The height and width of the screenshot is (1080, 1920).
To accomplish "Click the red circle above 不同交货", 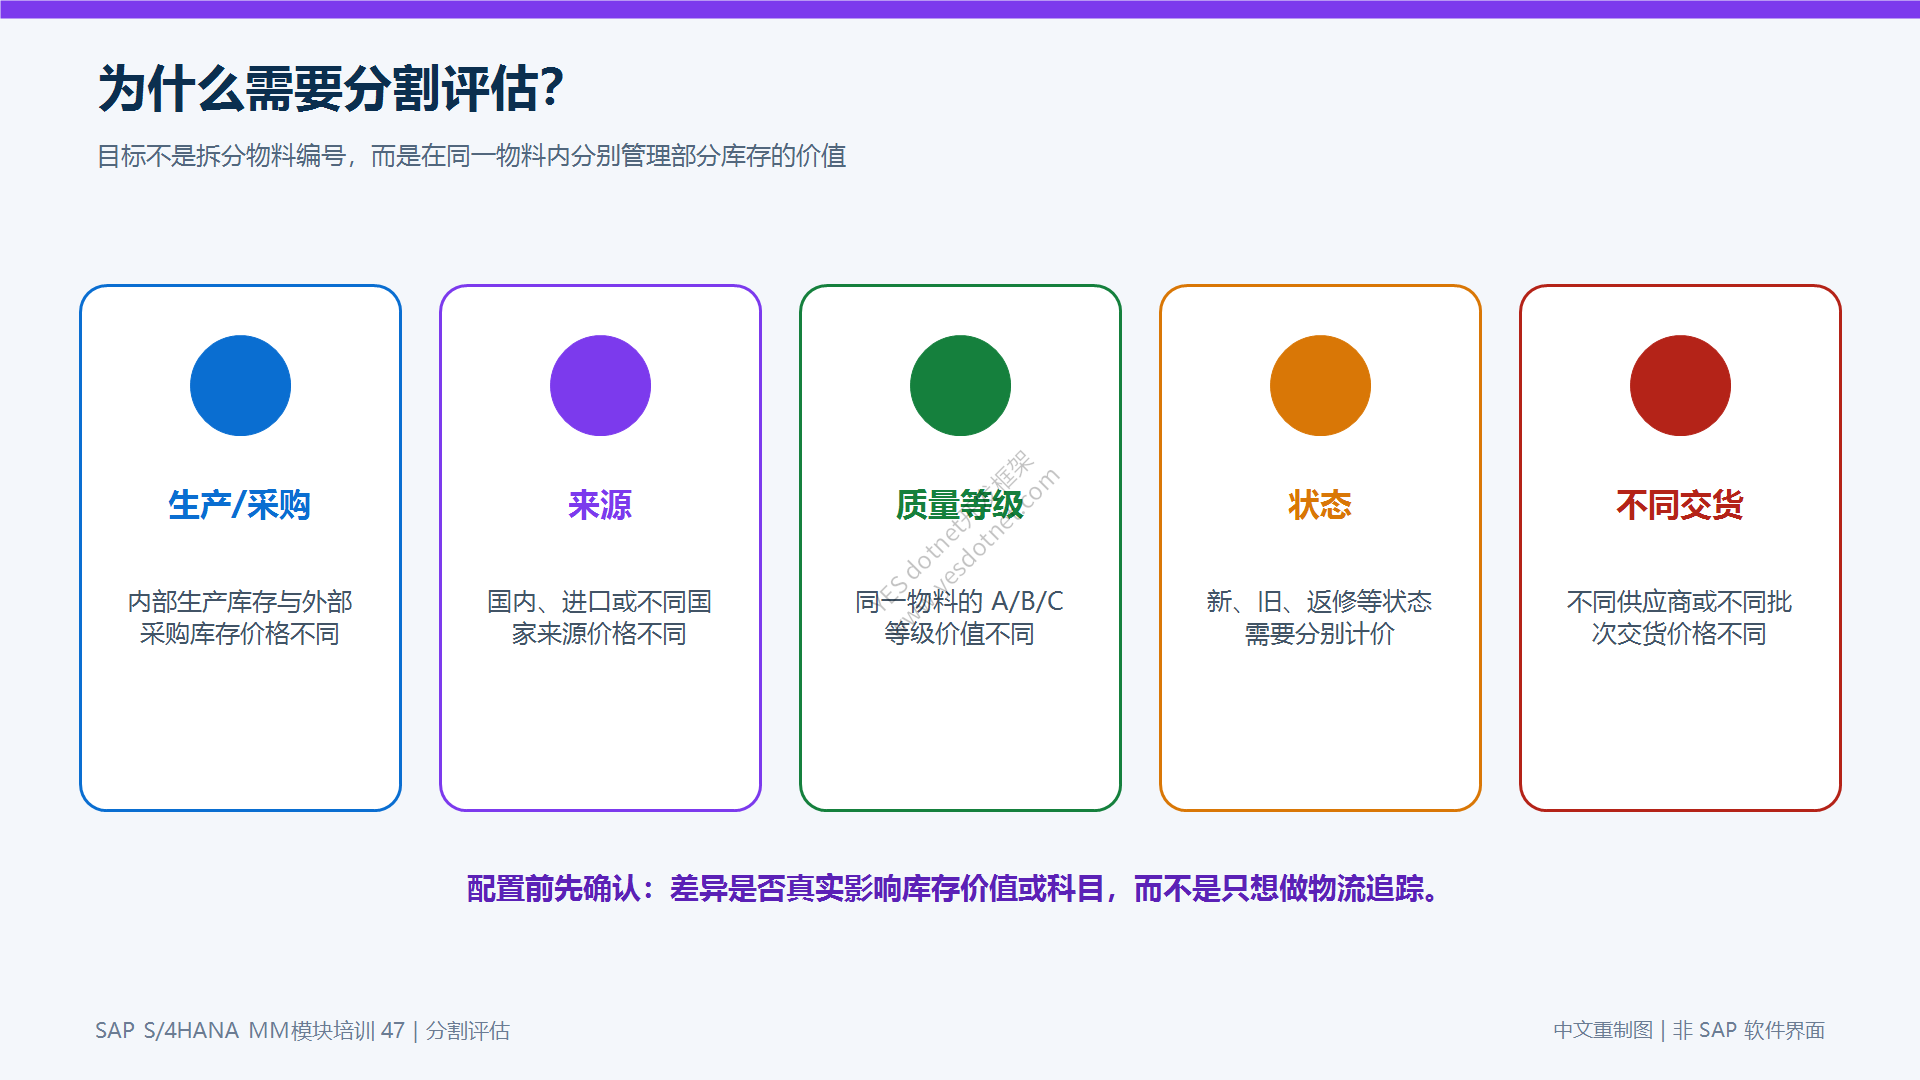I will pyautogui.click(x=1680, y=385).
